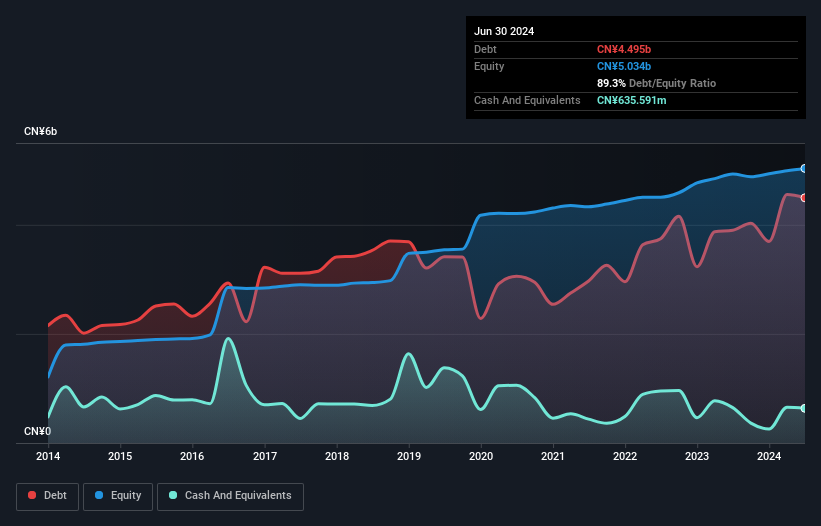The image size is (821, 526).
Task: Click the blue Equity endpoint marker
Action: pyautogui.click(x=804, y=169)
